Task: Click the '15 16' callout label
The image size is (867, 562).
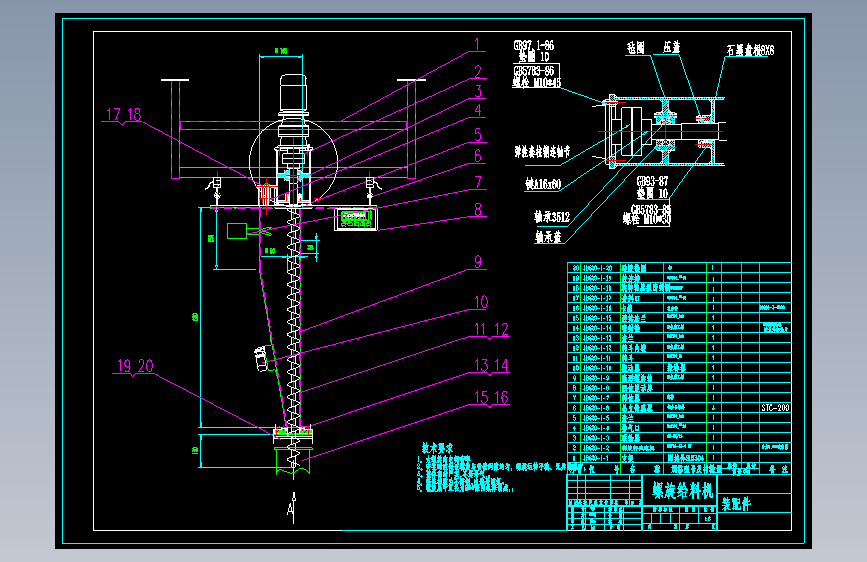Action: 491,398
